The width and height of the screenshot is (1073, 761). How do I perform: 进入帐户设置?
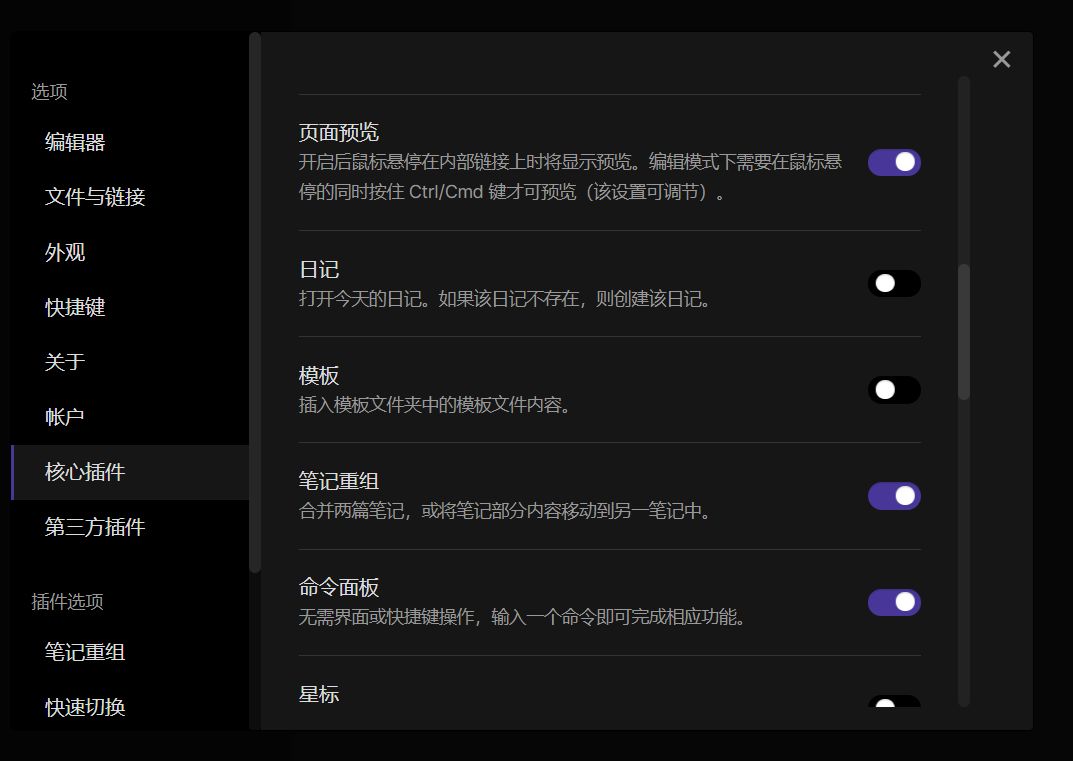point(64,417)
